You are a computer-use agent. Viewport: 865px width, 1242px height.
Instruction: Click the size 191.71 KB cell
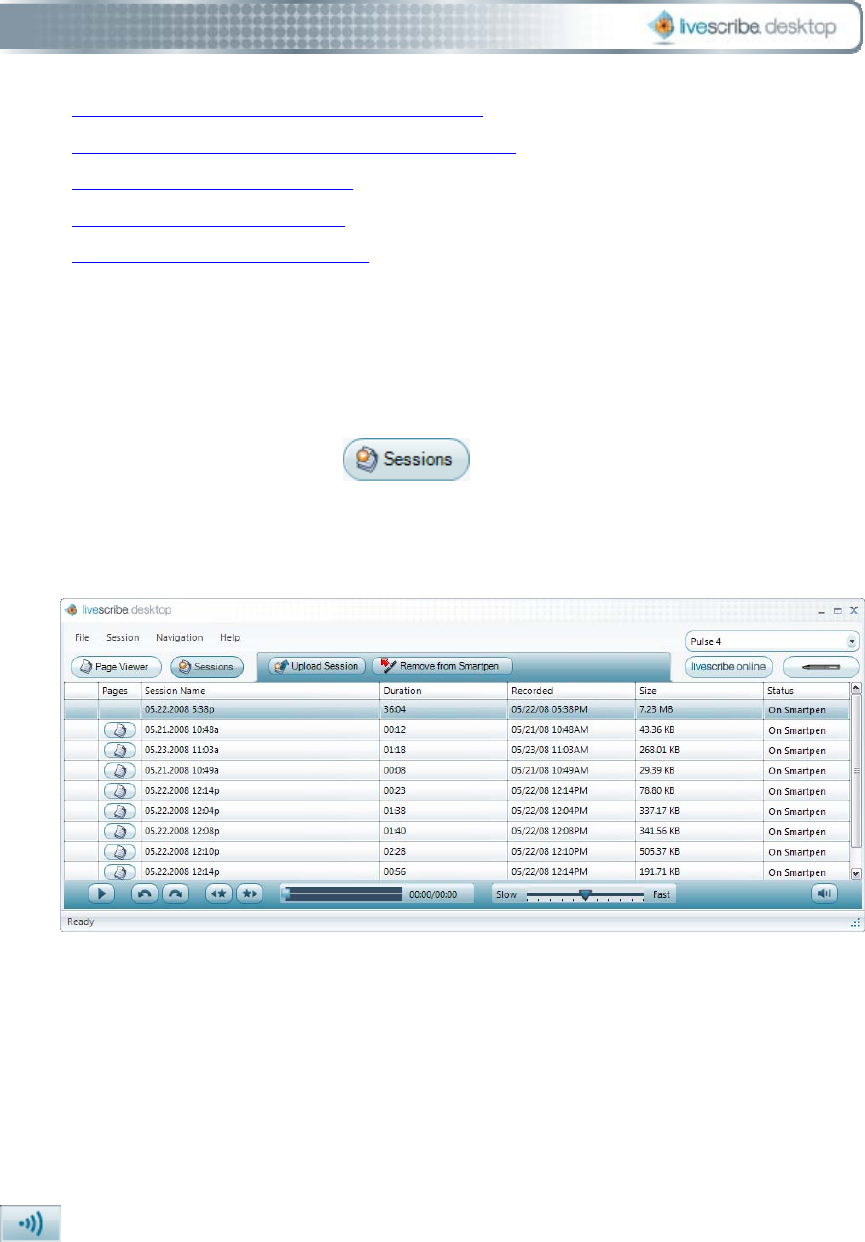(699, 872)
